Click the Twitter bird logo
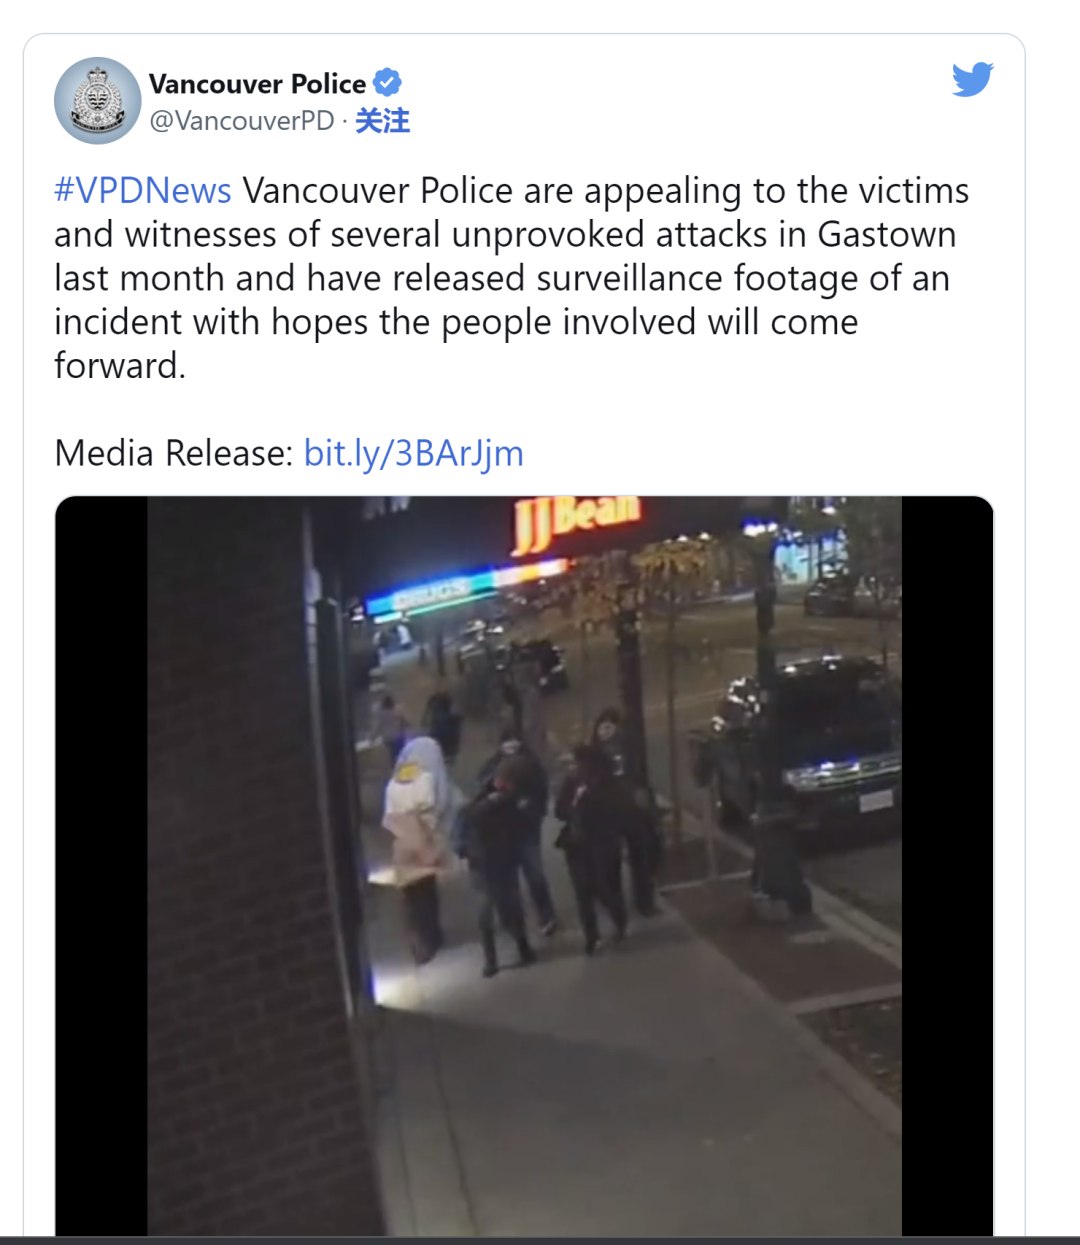The image size is (1080, 1245). click(972, 79)
